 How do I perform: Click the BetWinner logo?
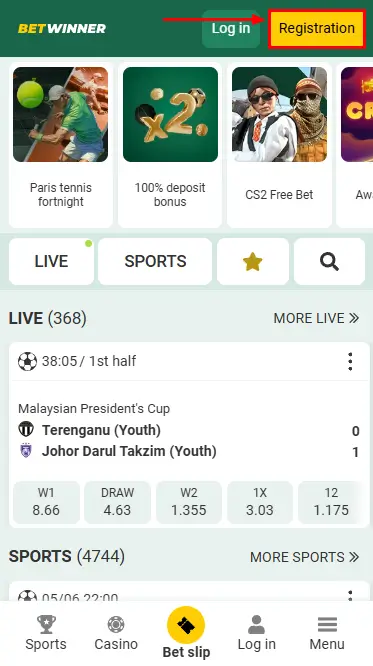[x=62, y=28]
